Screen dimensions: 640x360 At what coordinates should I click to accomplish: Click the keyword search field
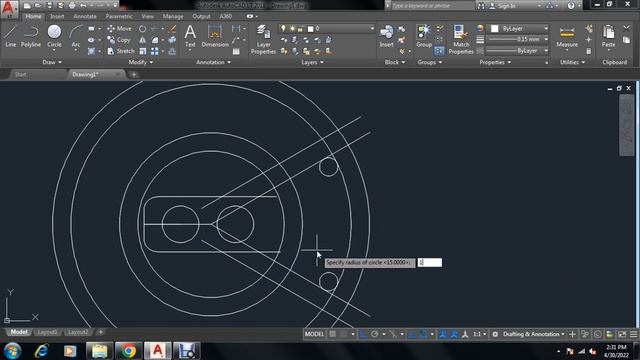pos(432,6)
